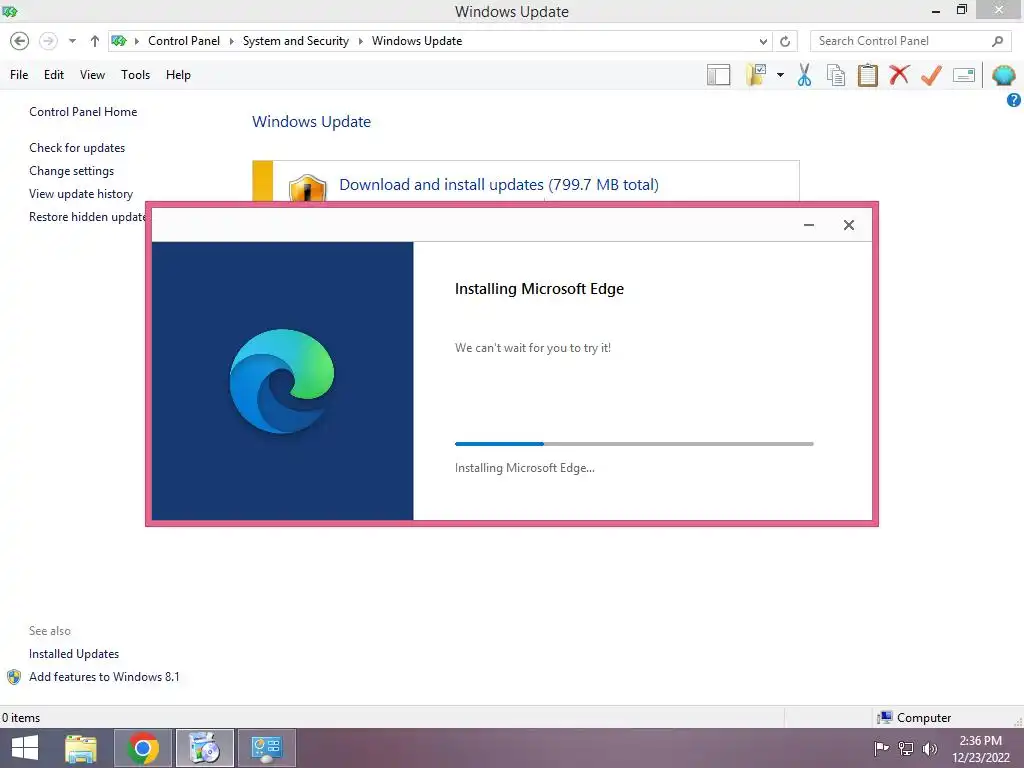Select Control Panel in the breadcrumb

pos(184,40)
